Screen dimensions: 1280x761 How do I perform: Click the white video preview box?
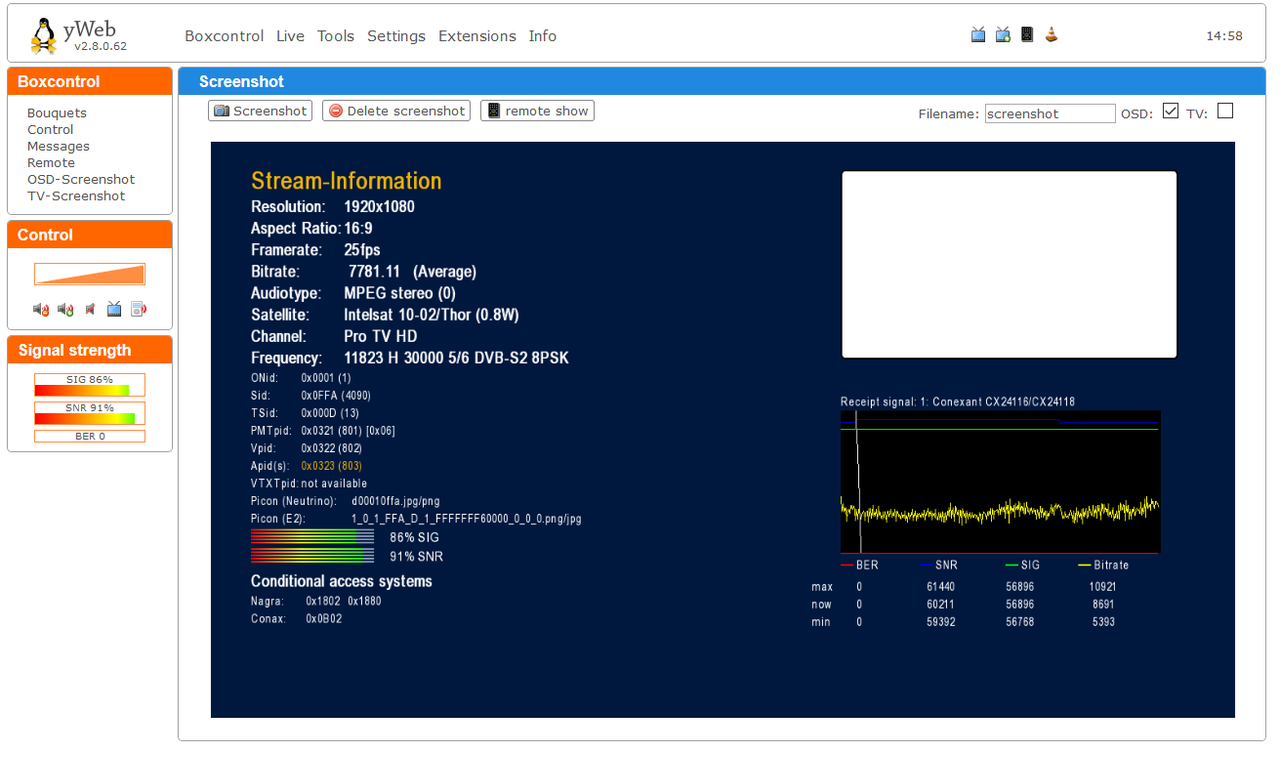tap(1009, 264)
